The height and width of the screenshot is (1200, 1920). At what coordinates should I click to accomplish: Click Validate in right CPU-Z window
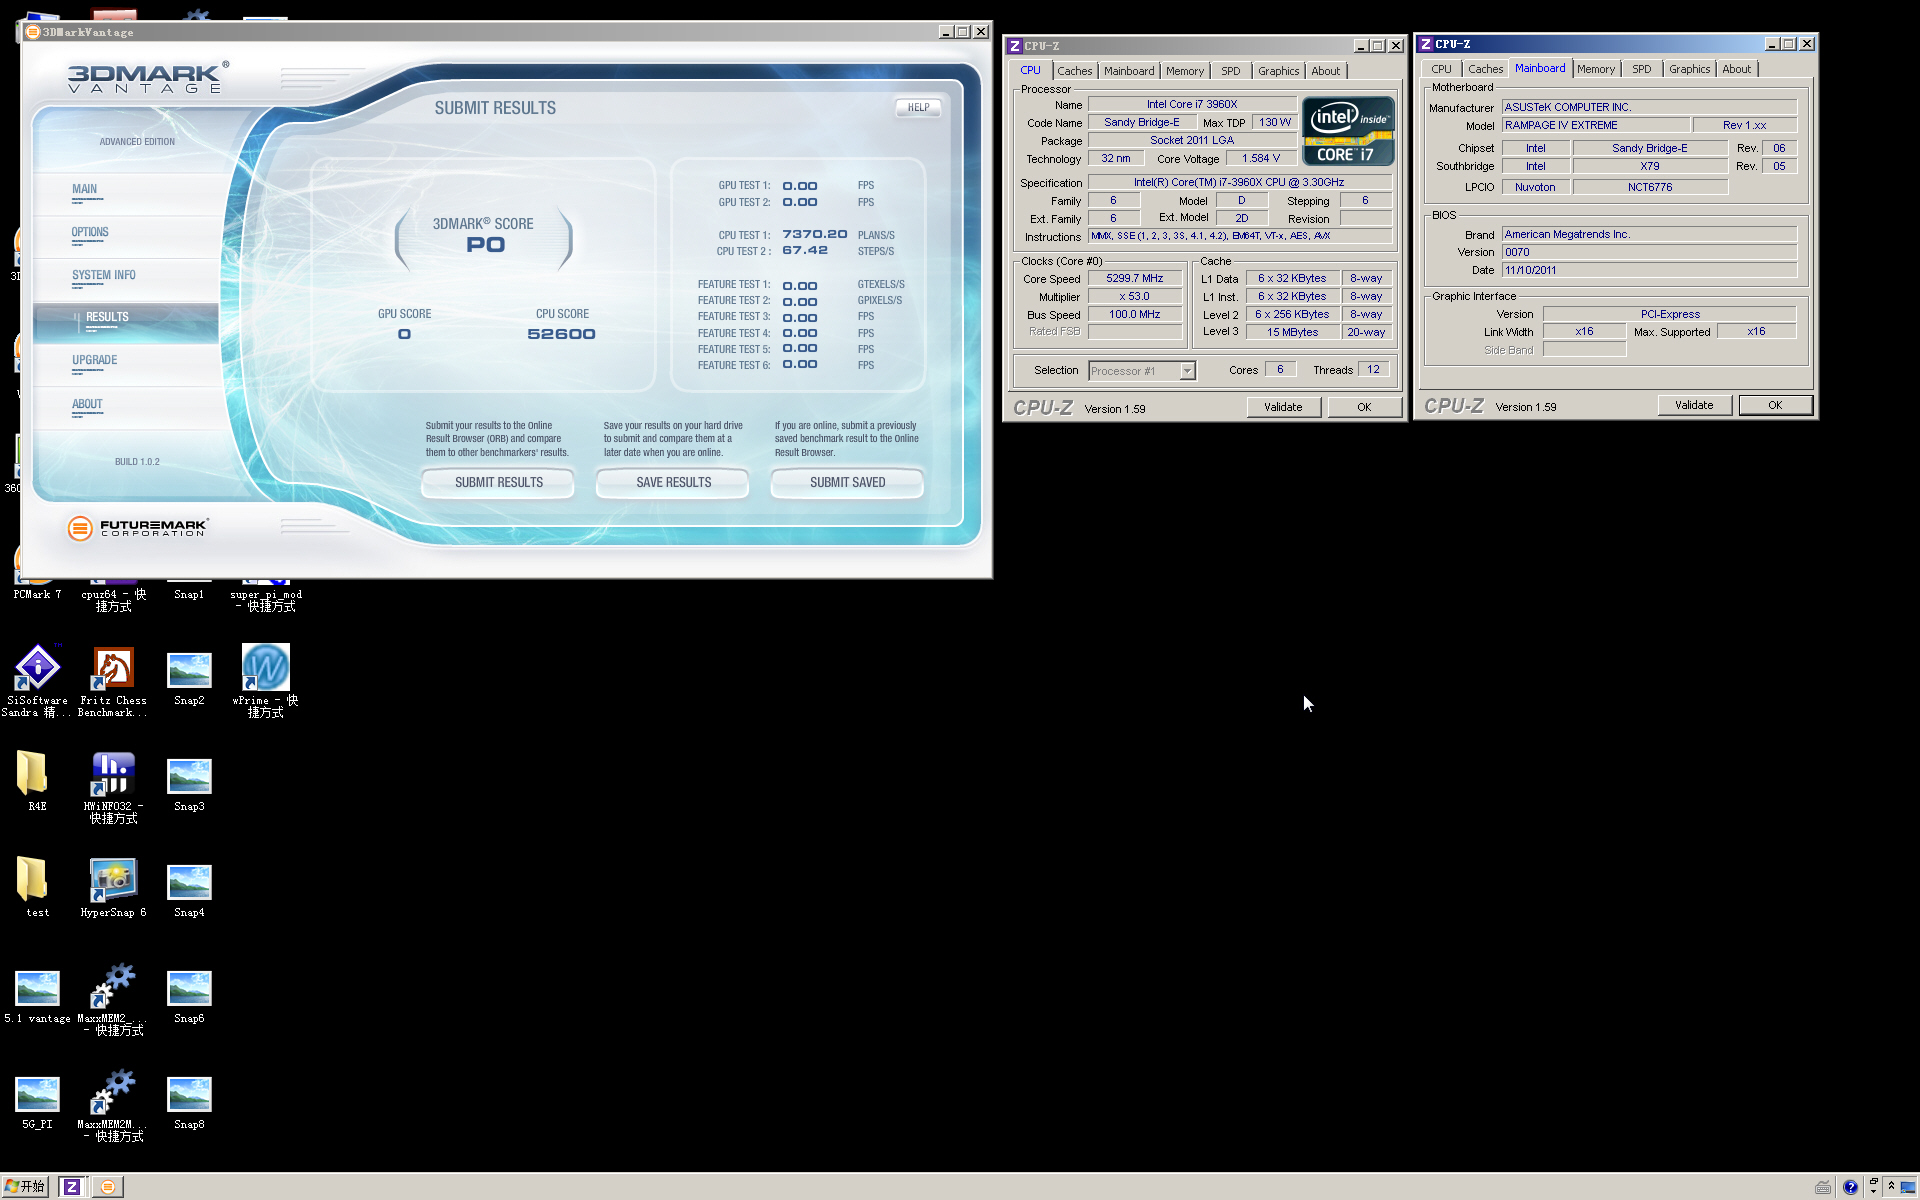click(x=1694, y=405)
